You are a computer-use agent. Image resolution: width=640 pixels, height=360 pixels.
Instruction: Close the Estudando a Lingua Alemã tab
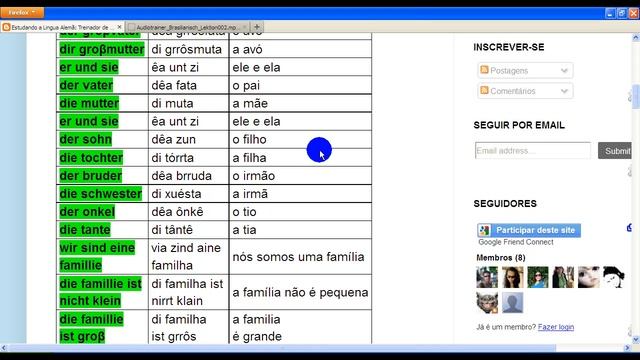(x=119, y=27)
